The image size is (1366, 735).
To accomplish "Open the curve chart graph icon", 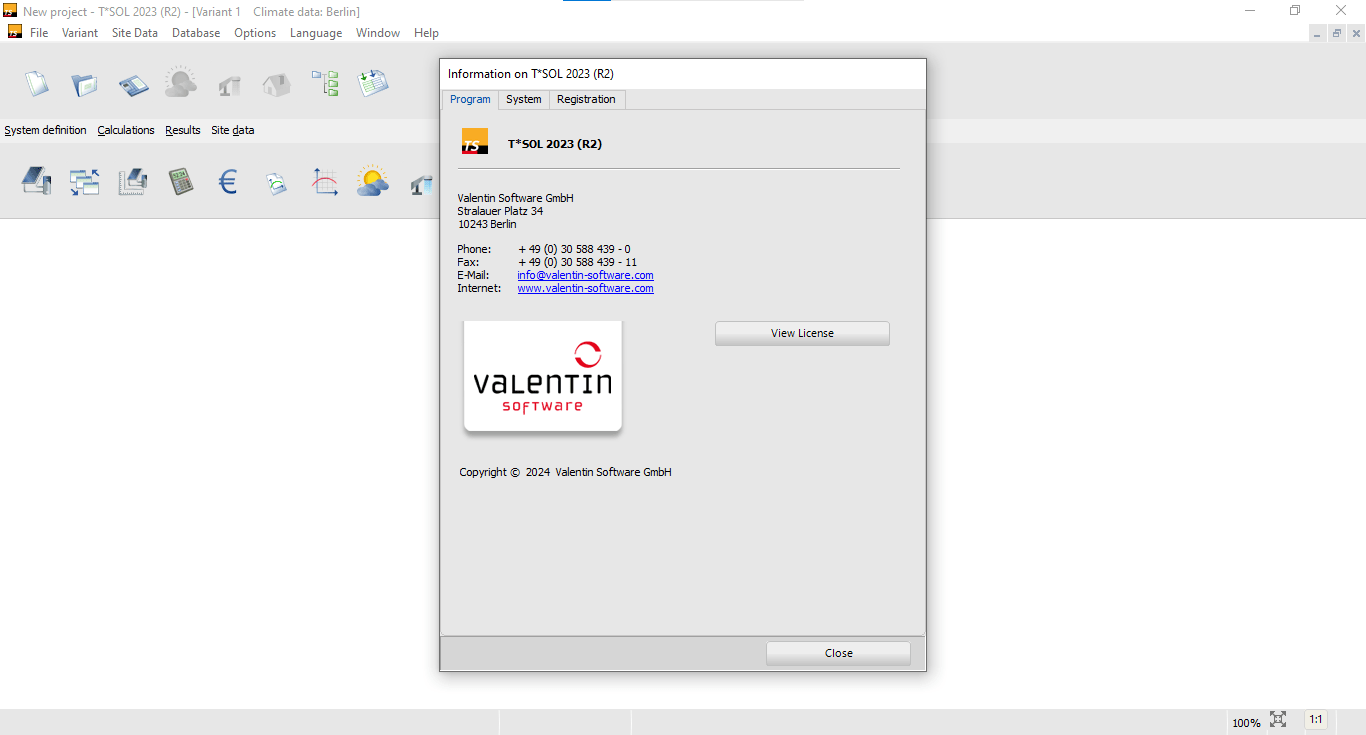I will point(325,181).
